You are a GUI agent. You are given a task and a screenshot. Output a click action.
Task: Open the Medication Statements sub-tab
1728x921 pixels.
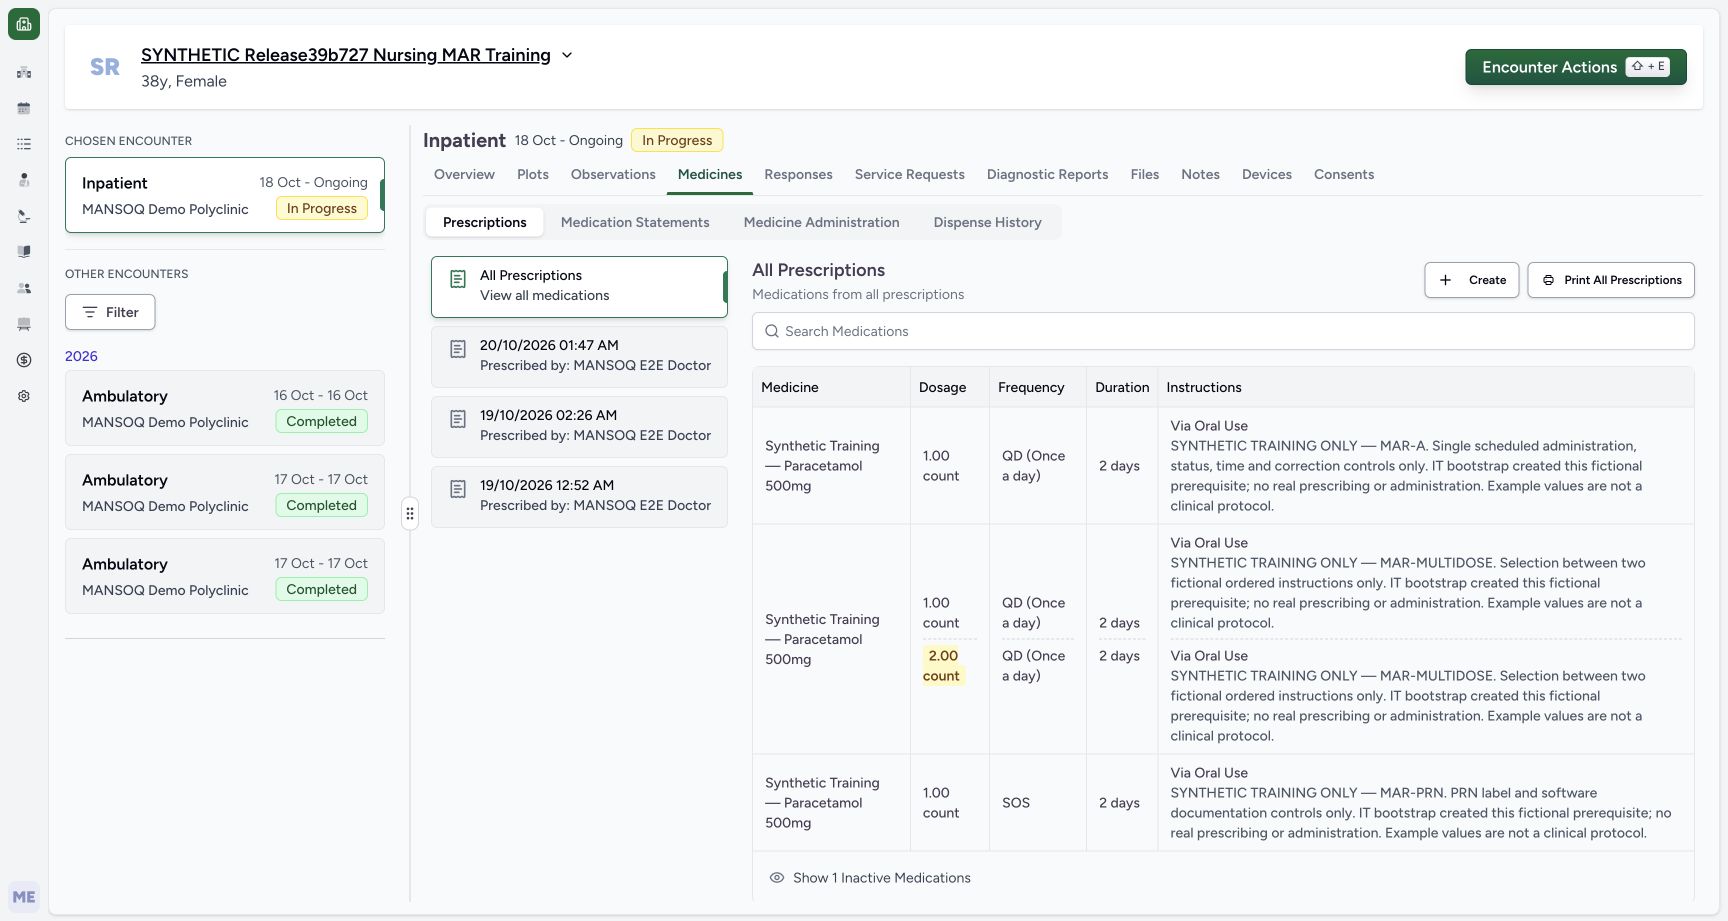pos(635,222)
